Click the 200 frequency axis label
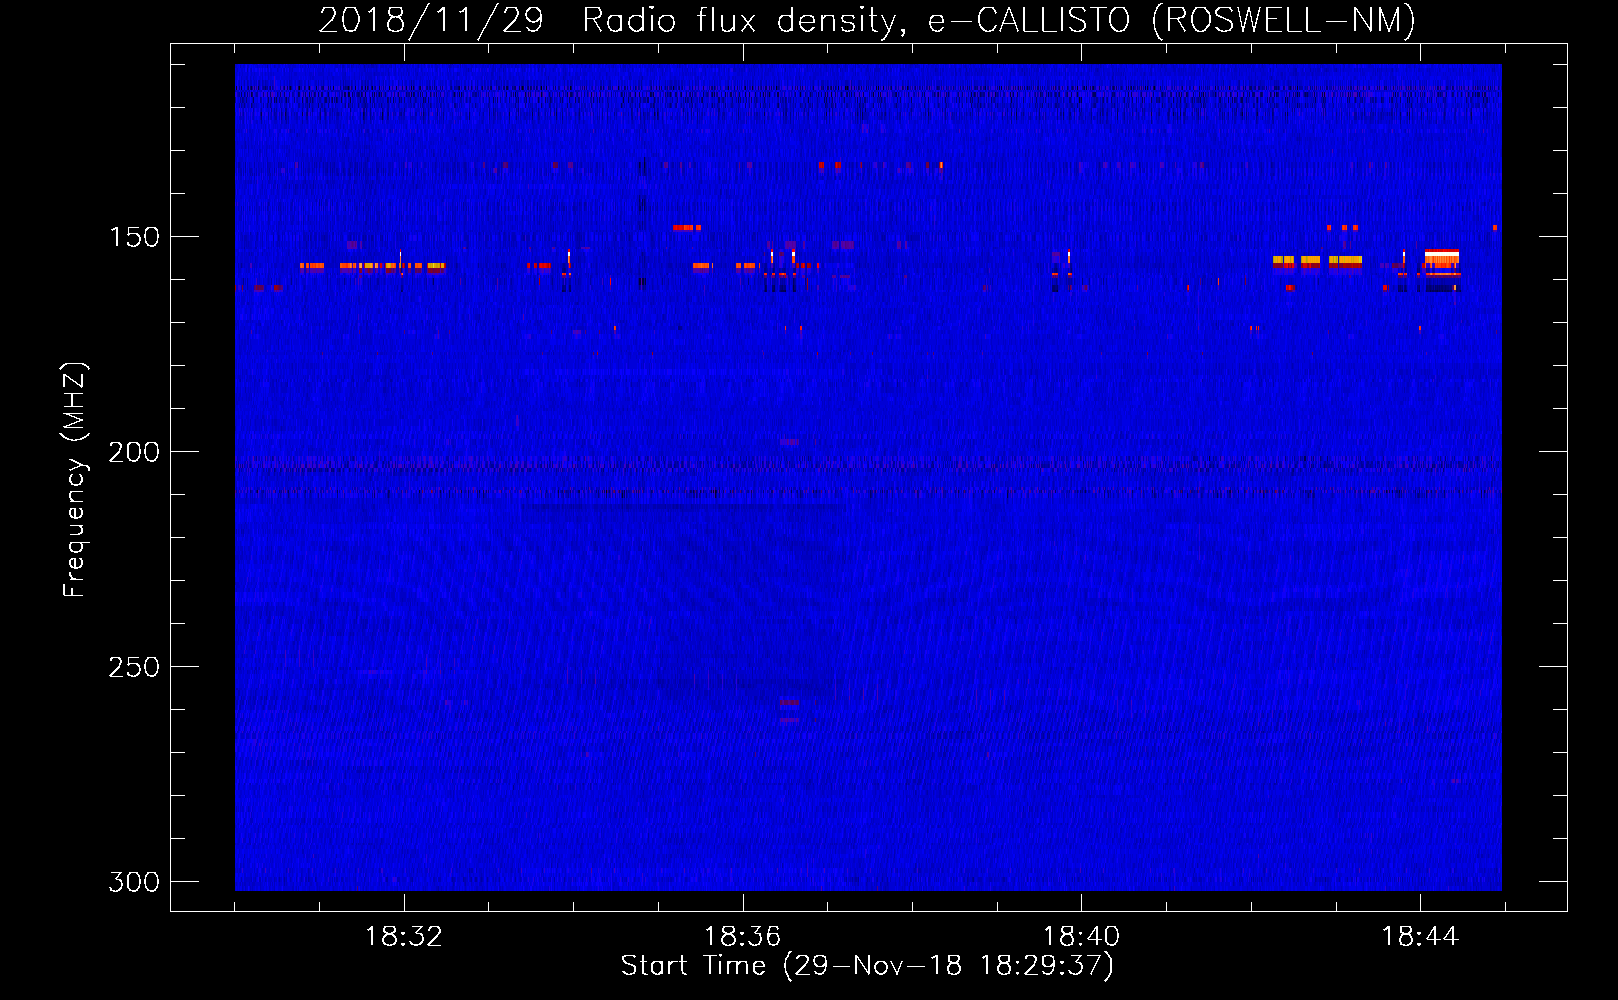 click(134, 452)
